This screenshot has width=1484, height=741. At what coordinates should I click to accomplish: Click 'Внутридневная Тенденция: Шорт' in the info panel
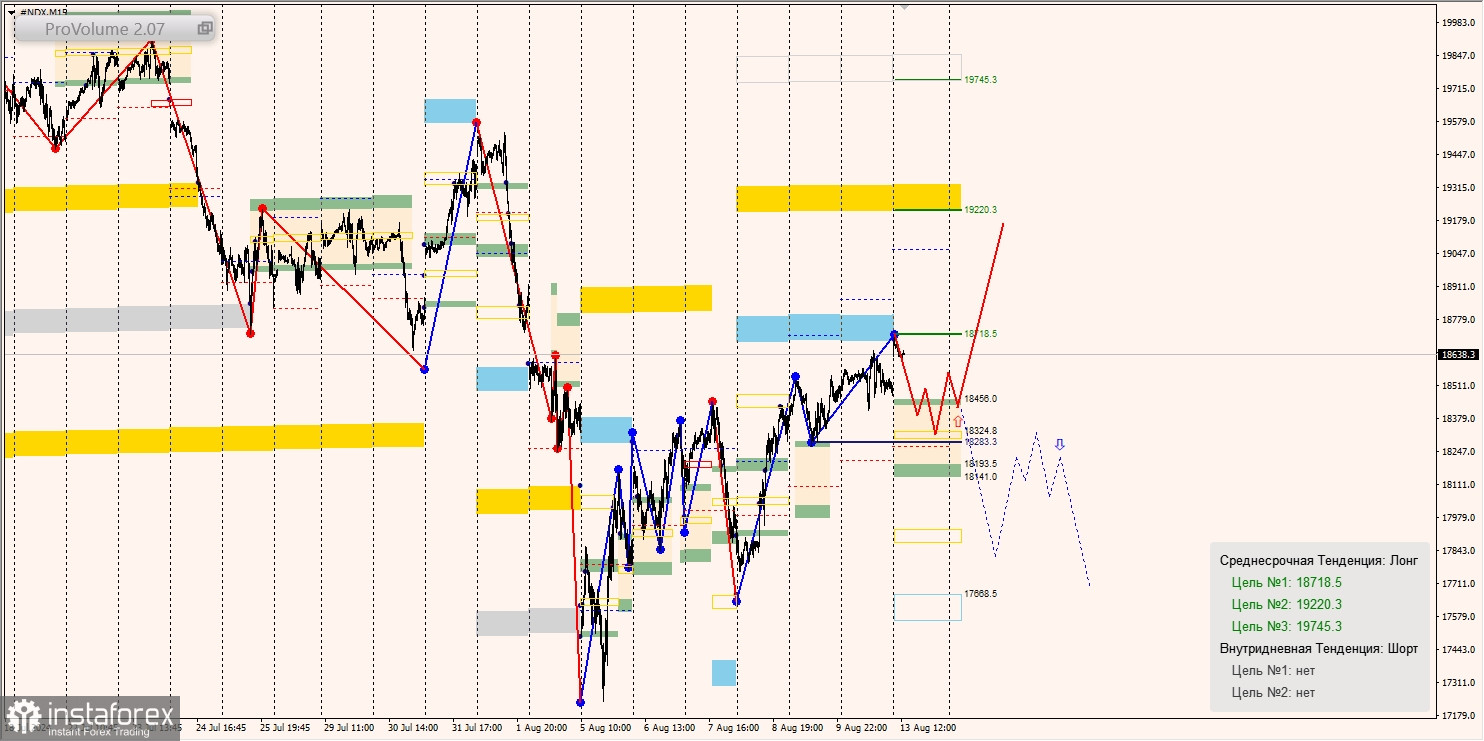(x=1318, y=648)
